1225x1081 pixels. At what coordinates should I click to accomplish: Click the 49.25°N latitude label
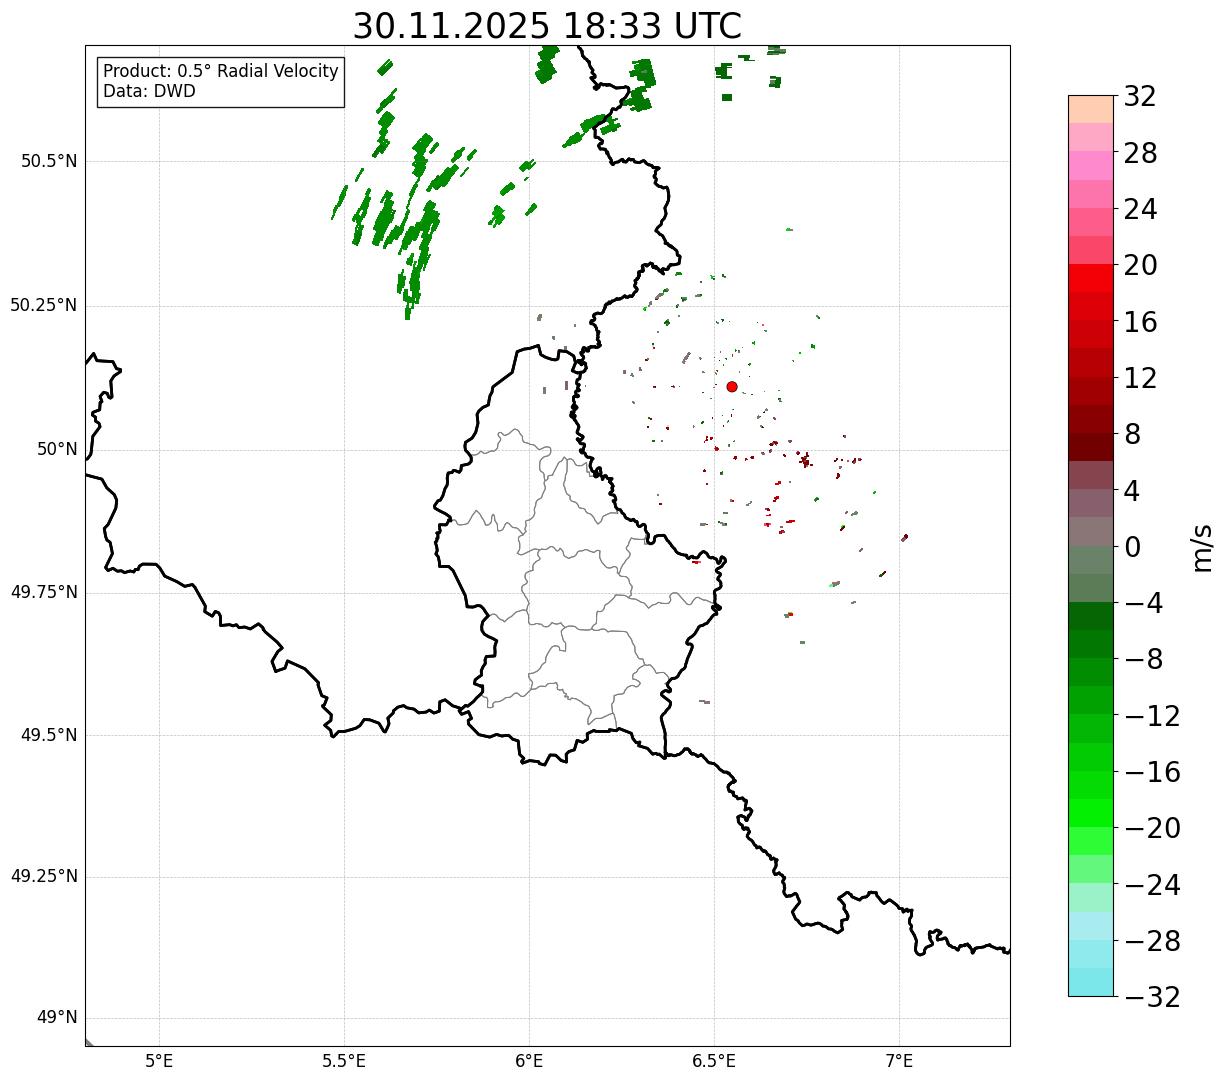[x=44, y=876]
